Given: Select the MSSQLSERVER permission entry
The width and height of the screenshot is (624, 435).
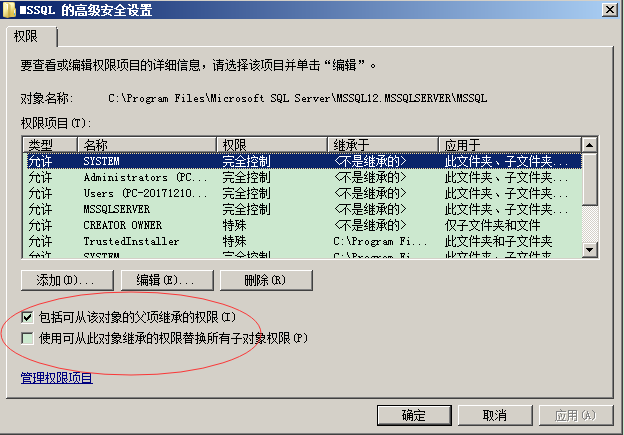Looking at the screenshot, I should click(302, 209).
